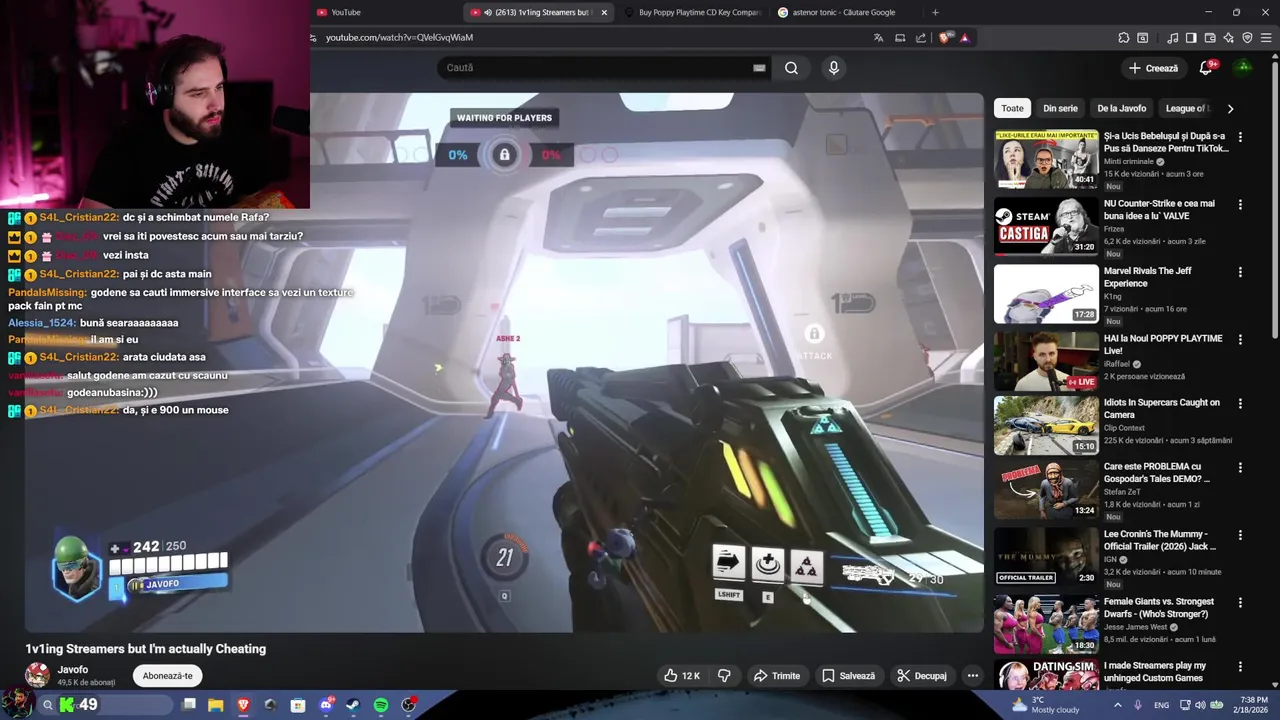
Task: Save the video with Salvează
Action: pos(848,676)
